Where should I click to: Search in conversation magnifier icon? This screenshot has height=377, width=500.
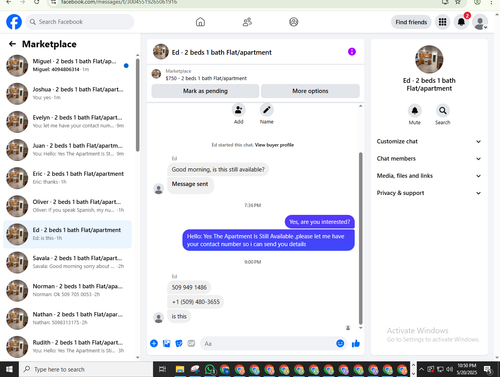pyautogui.click(x=443, y=111)
